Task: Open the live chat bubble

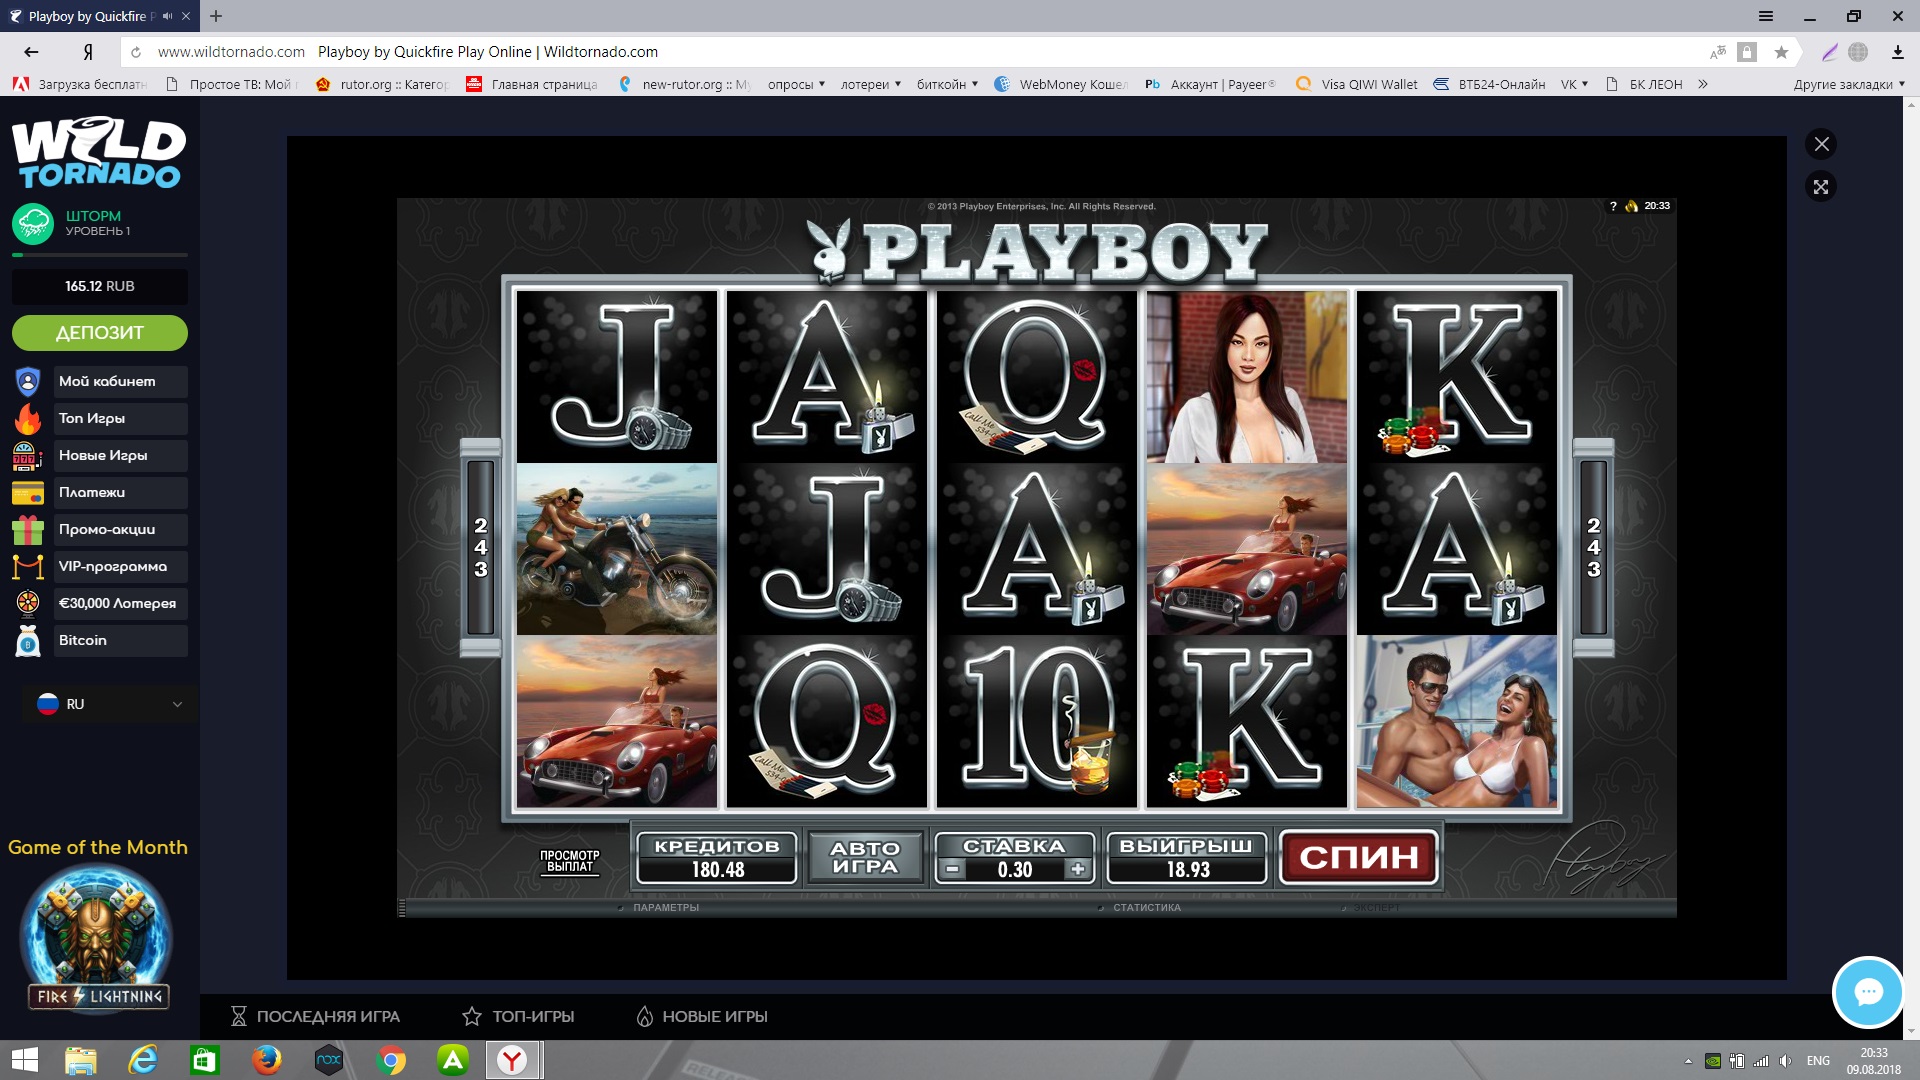Action: pyautogui.click(x=1867, y=992)
